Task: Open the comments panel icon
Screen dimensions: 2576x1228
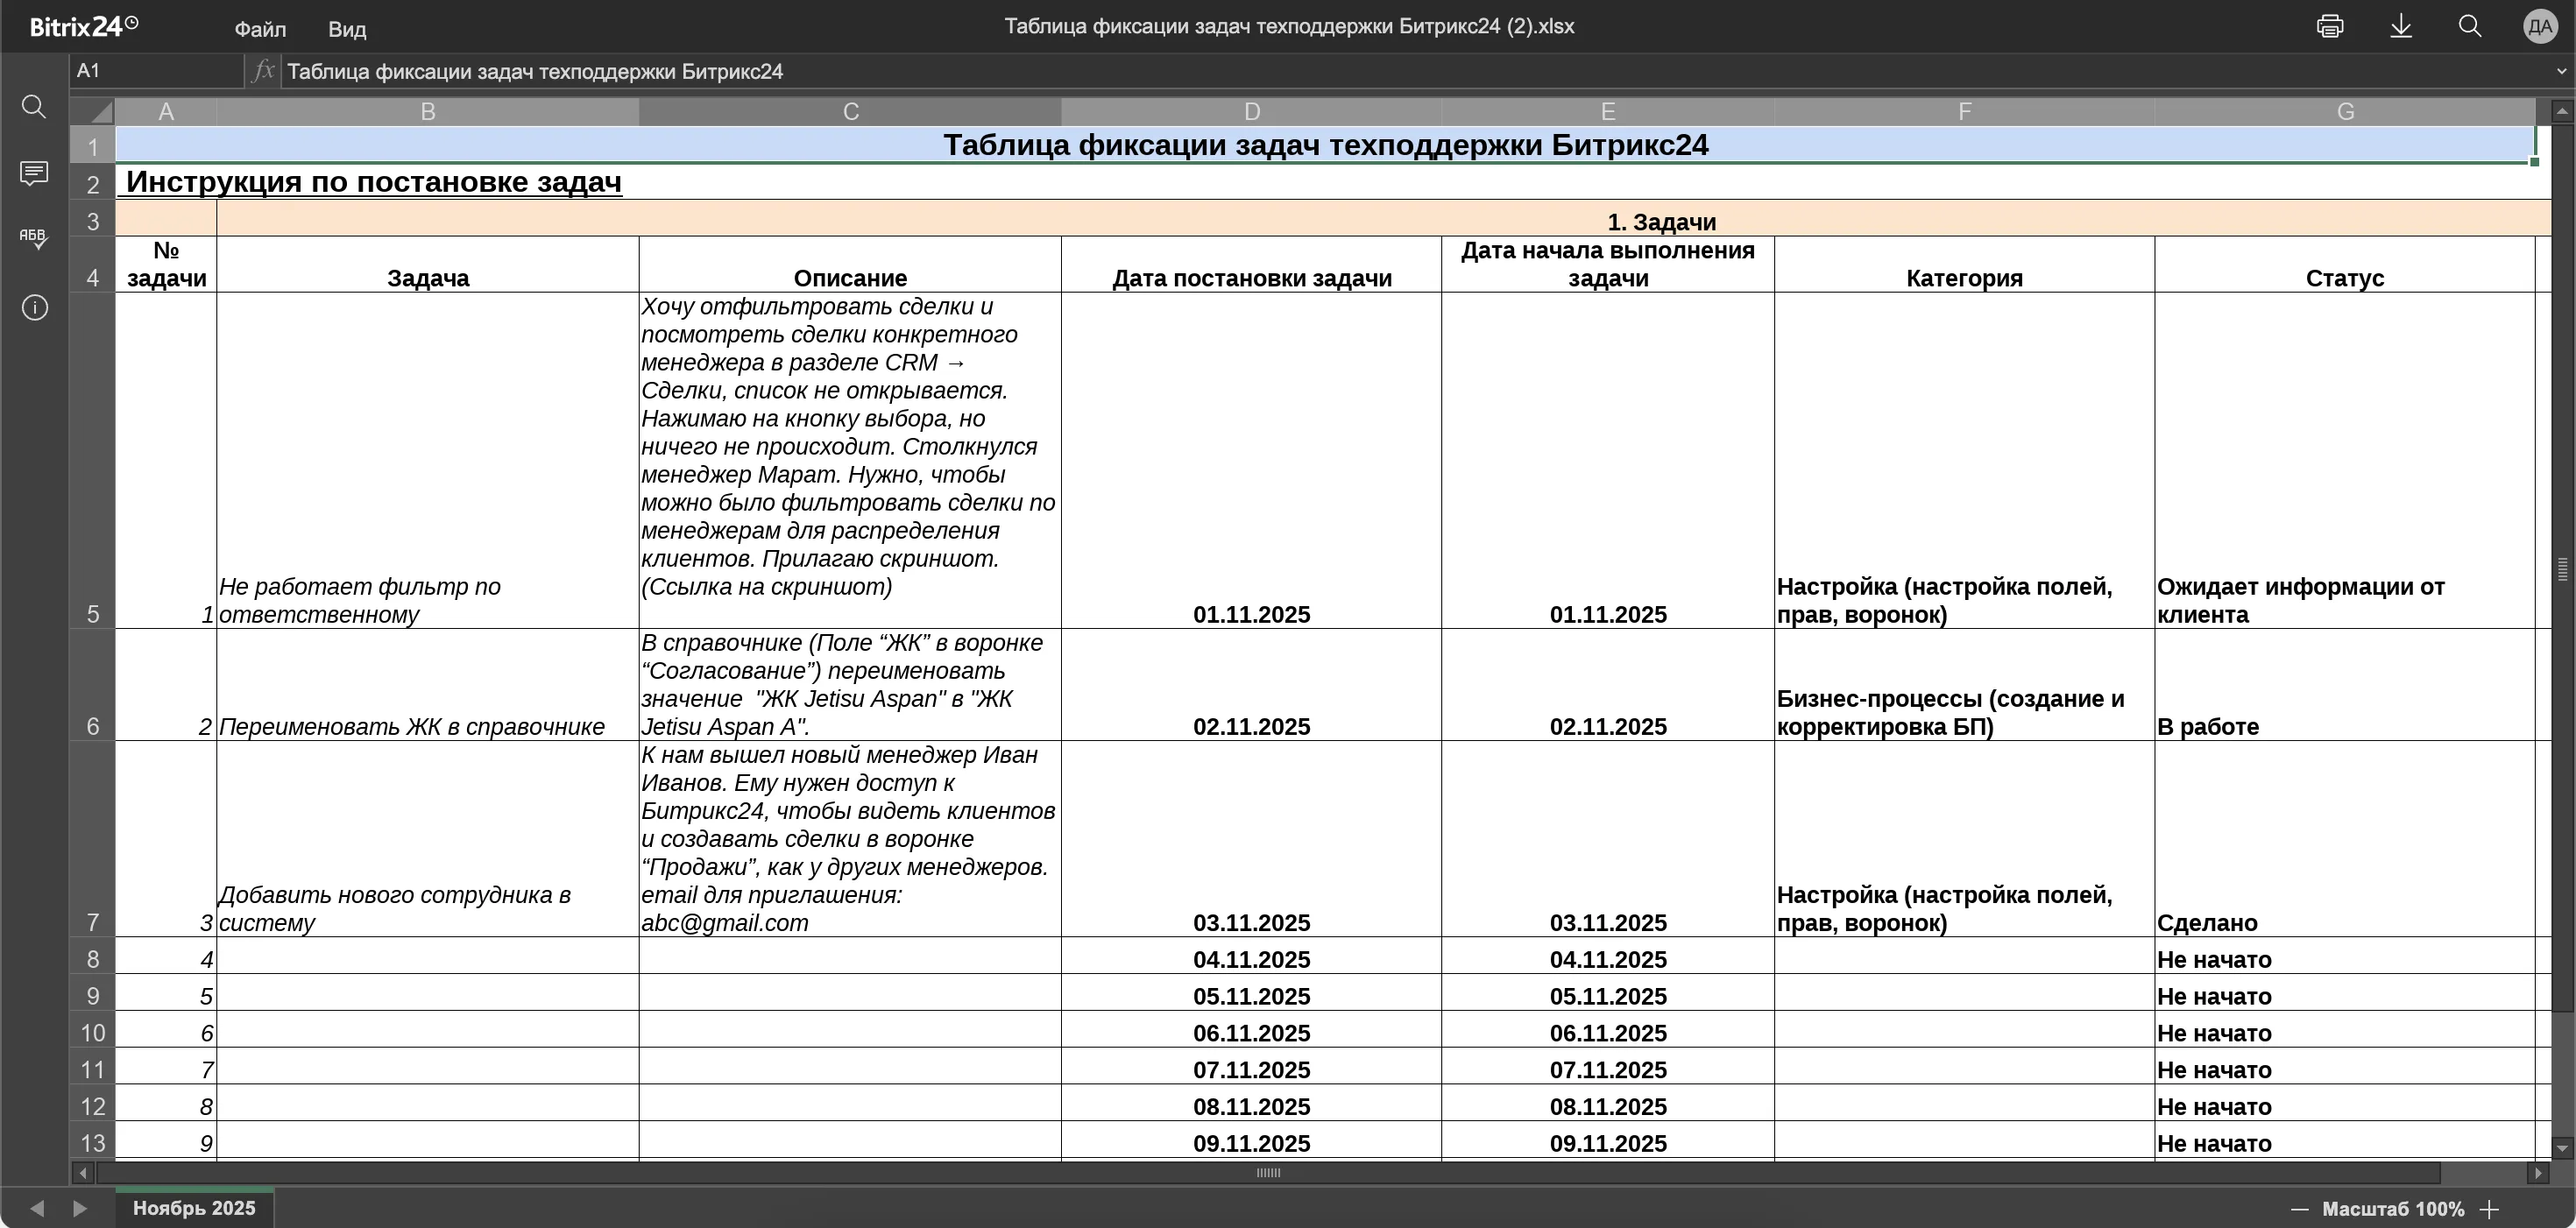Action: coord(34,174)
